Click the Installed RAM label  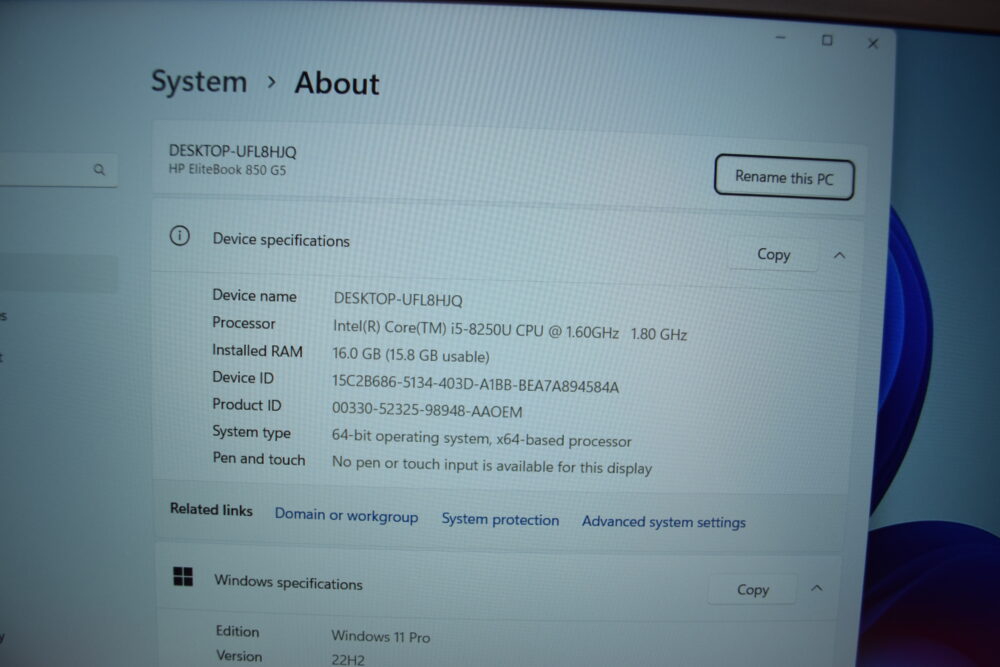[257, 351]
